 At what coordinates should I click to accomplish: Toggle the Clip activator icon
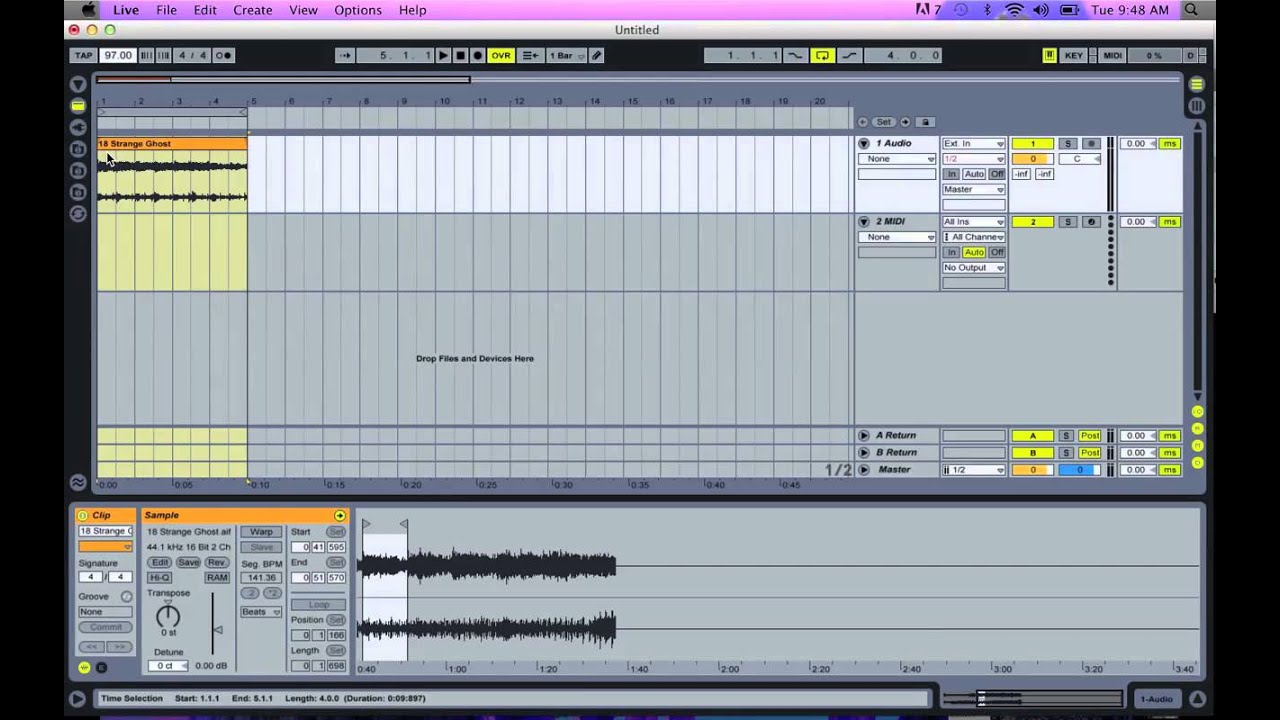click(x=83, y=515)
